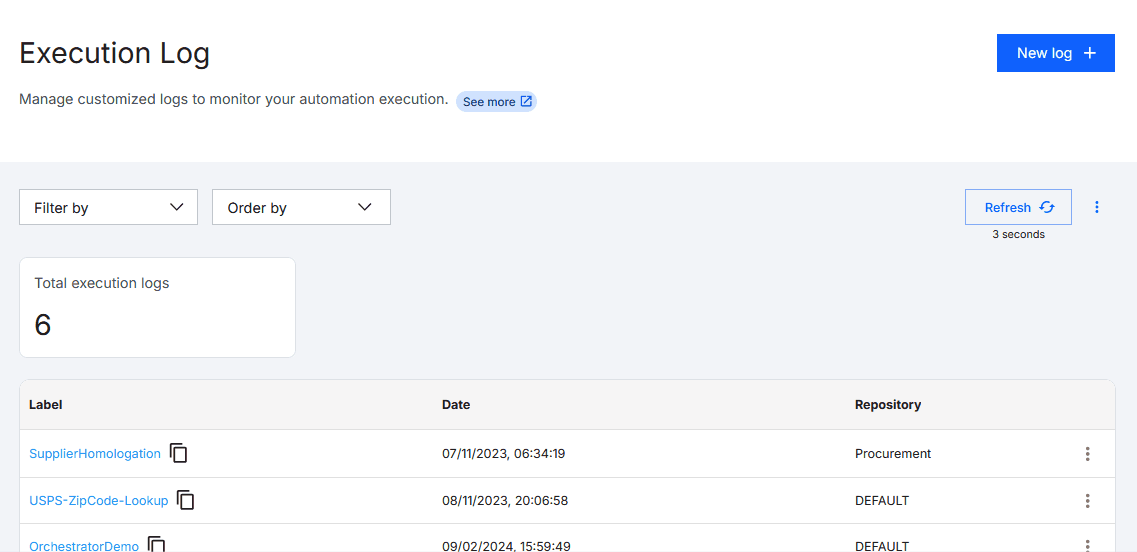Click the Execution Log page title
The height and width of the screenshot is (552, 1137).
115,54
